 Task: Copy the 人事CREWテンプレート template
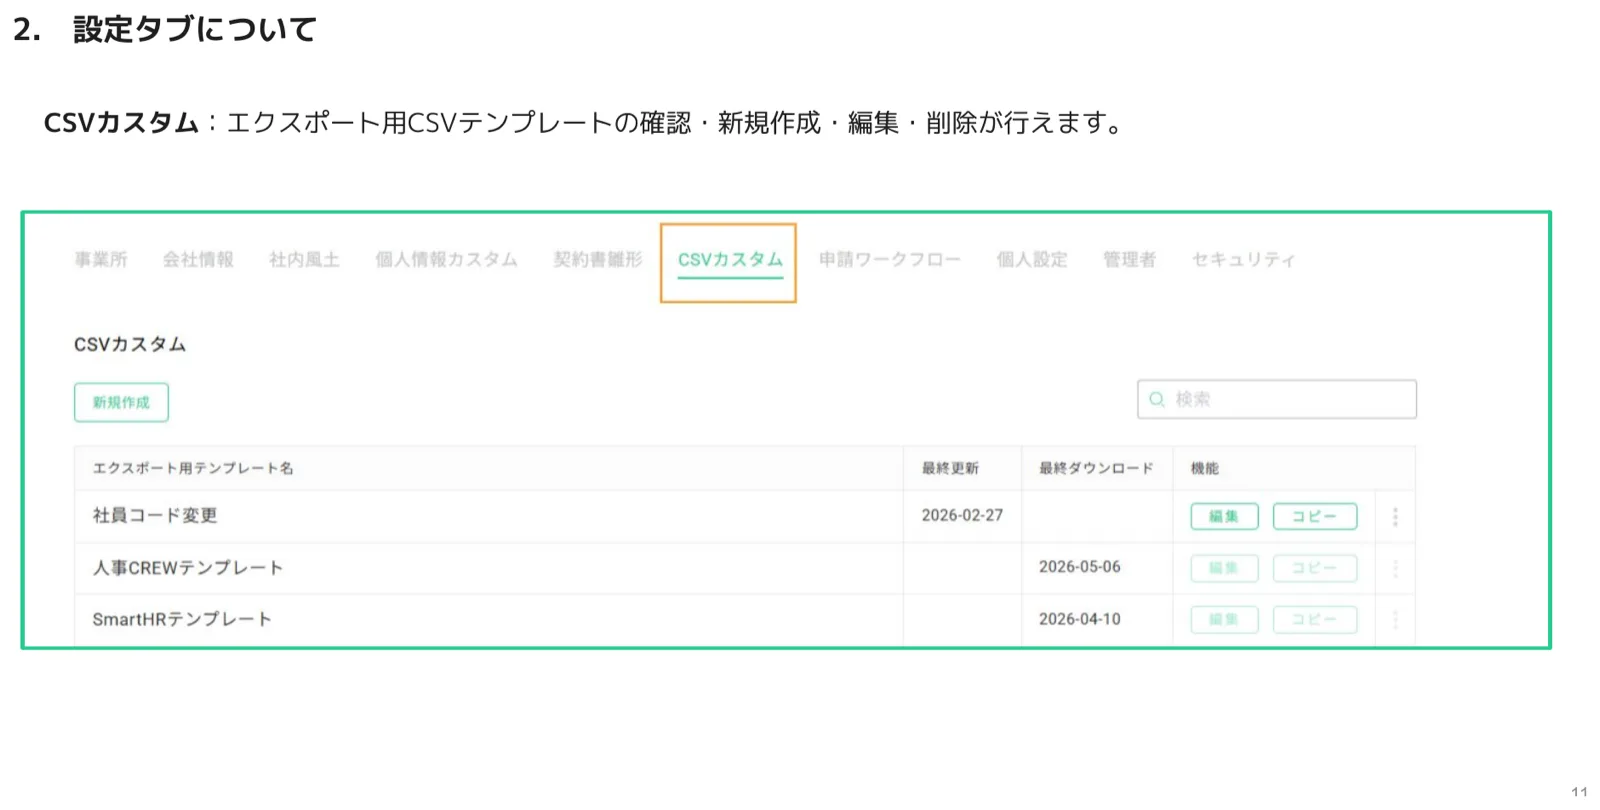tap(1314, 568)
